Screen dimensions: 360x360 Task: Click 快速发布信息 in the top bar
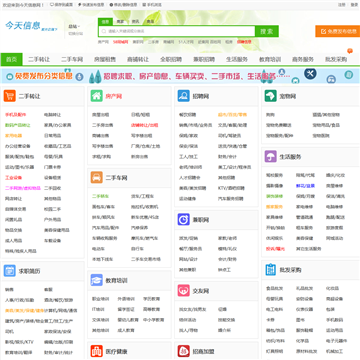point(91,5)
